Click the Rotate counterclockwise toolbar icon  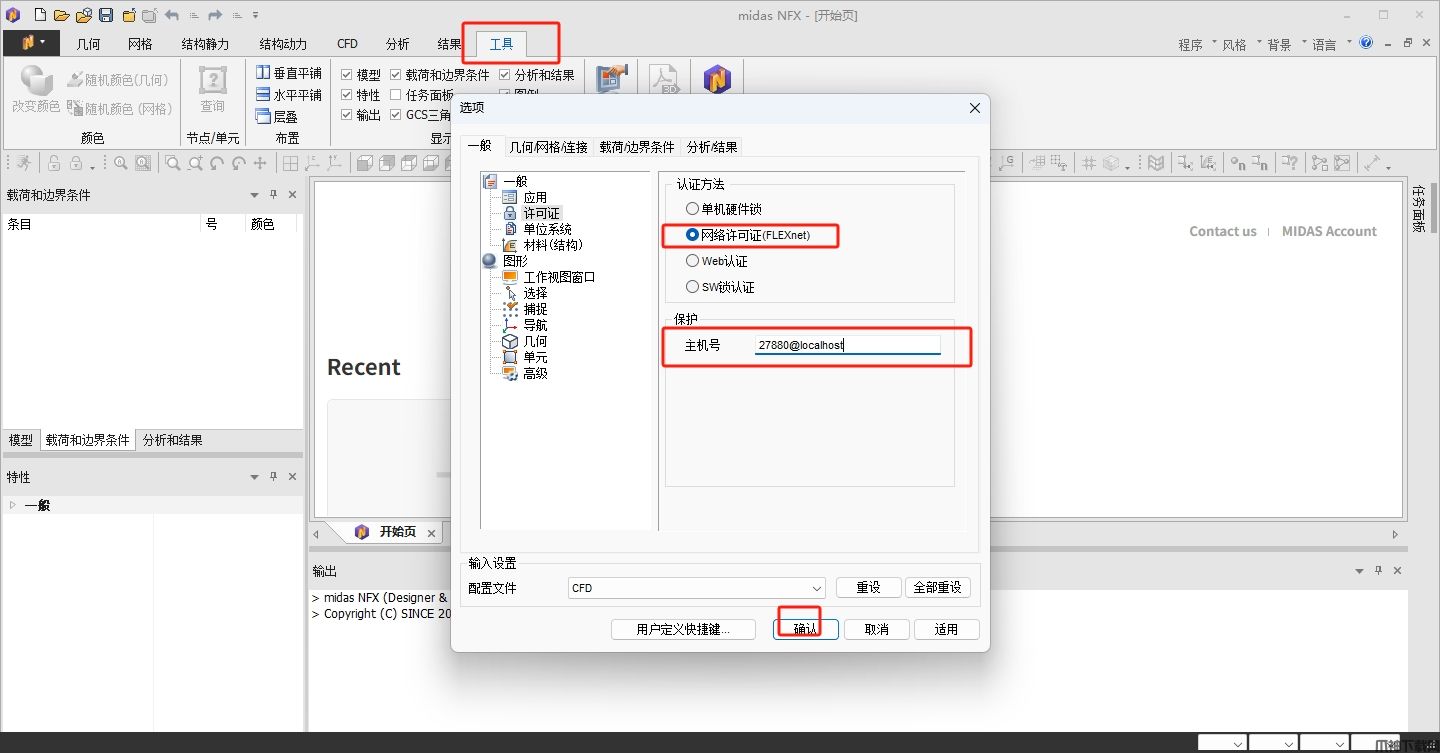point(217,163)
